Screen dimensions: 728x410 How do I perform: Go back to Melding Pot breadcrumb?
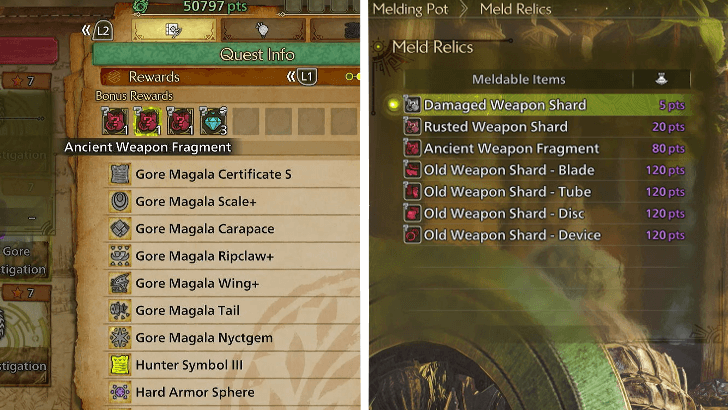(x=410, y=9)
